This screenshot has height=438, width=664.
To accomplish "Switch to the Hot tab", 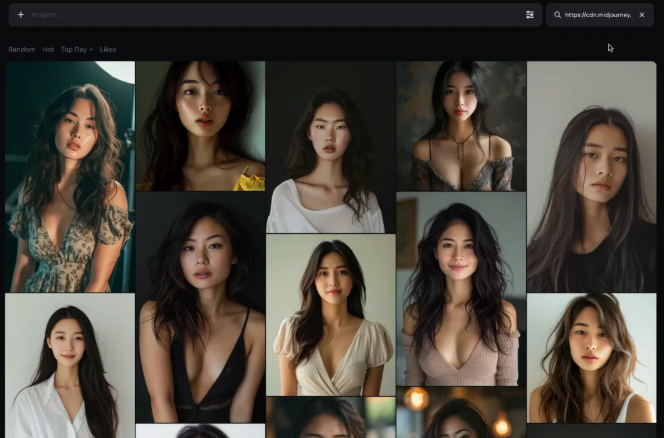I will pos(48,50).
